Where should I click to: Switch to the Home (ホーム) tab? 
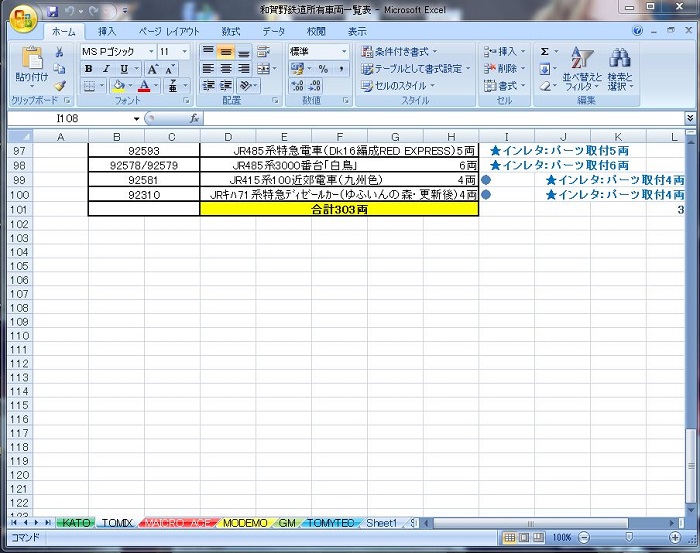pos(63,31)
